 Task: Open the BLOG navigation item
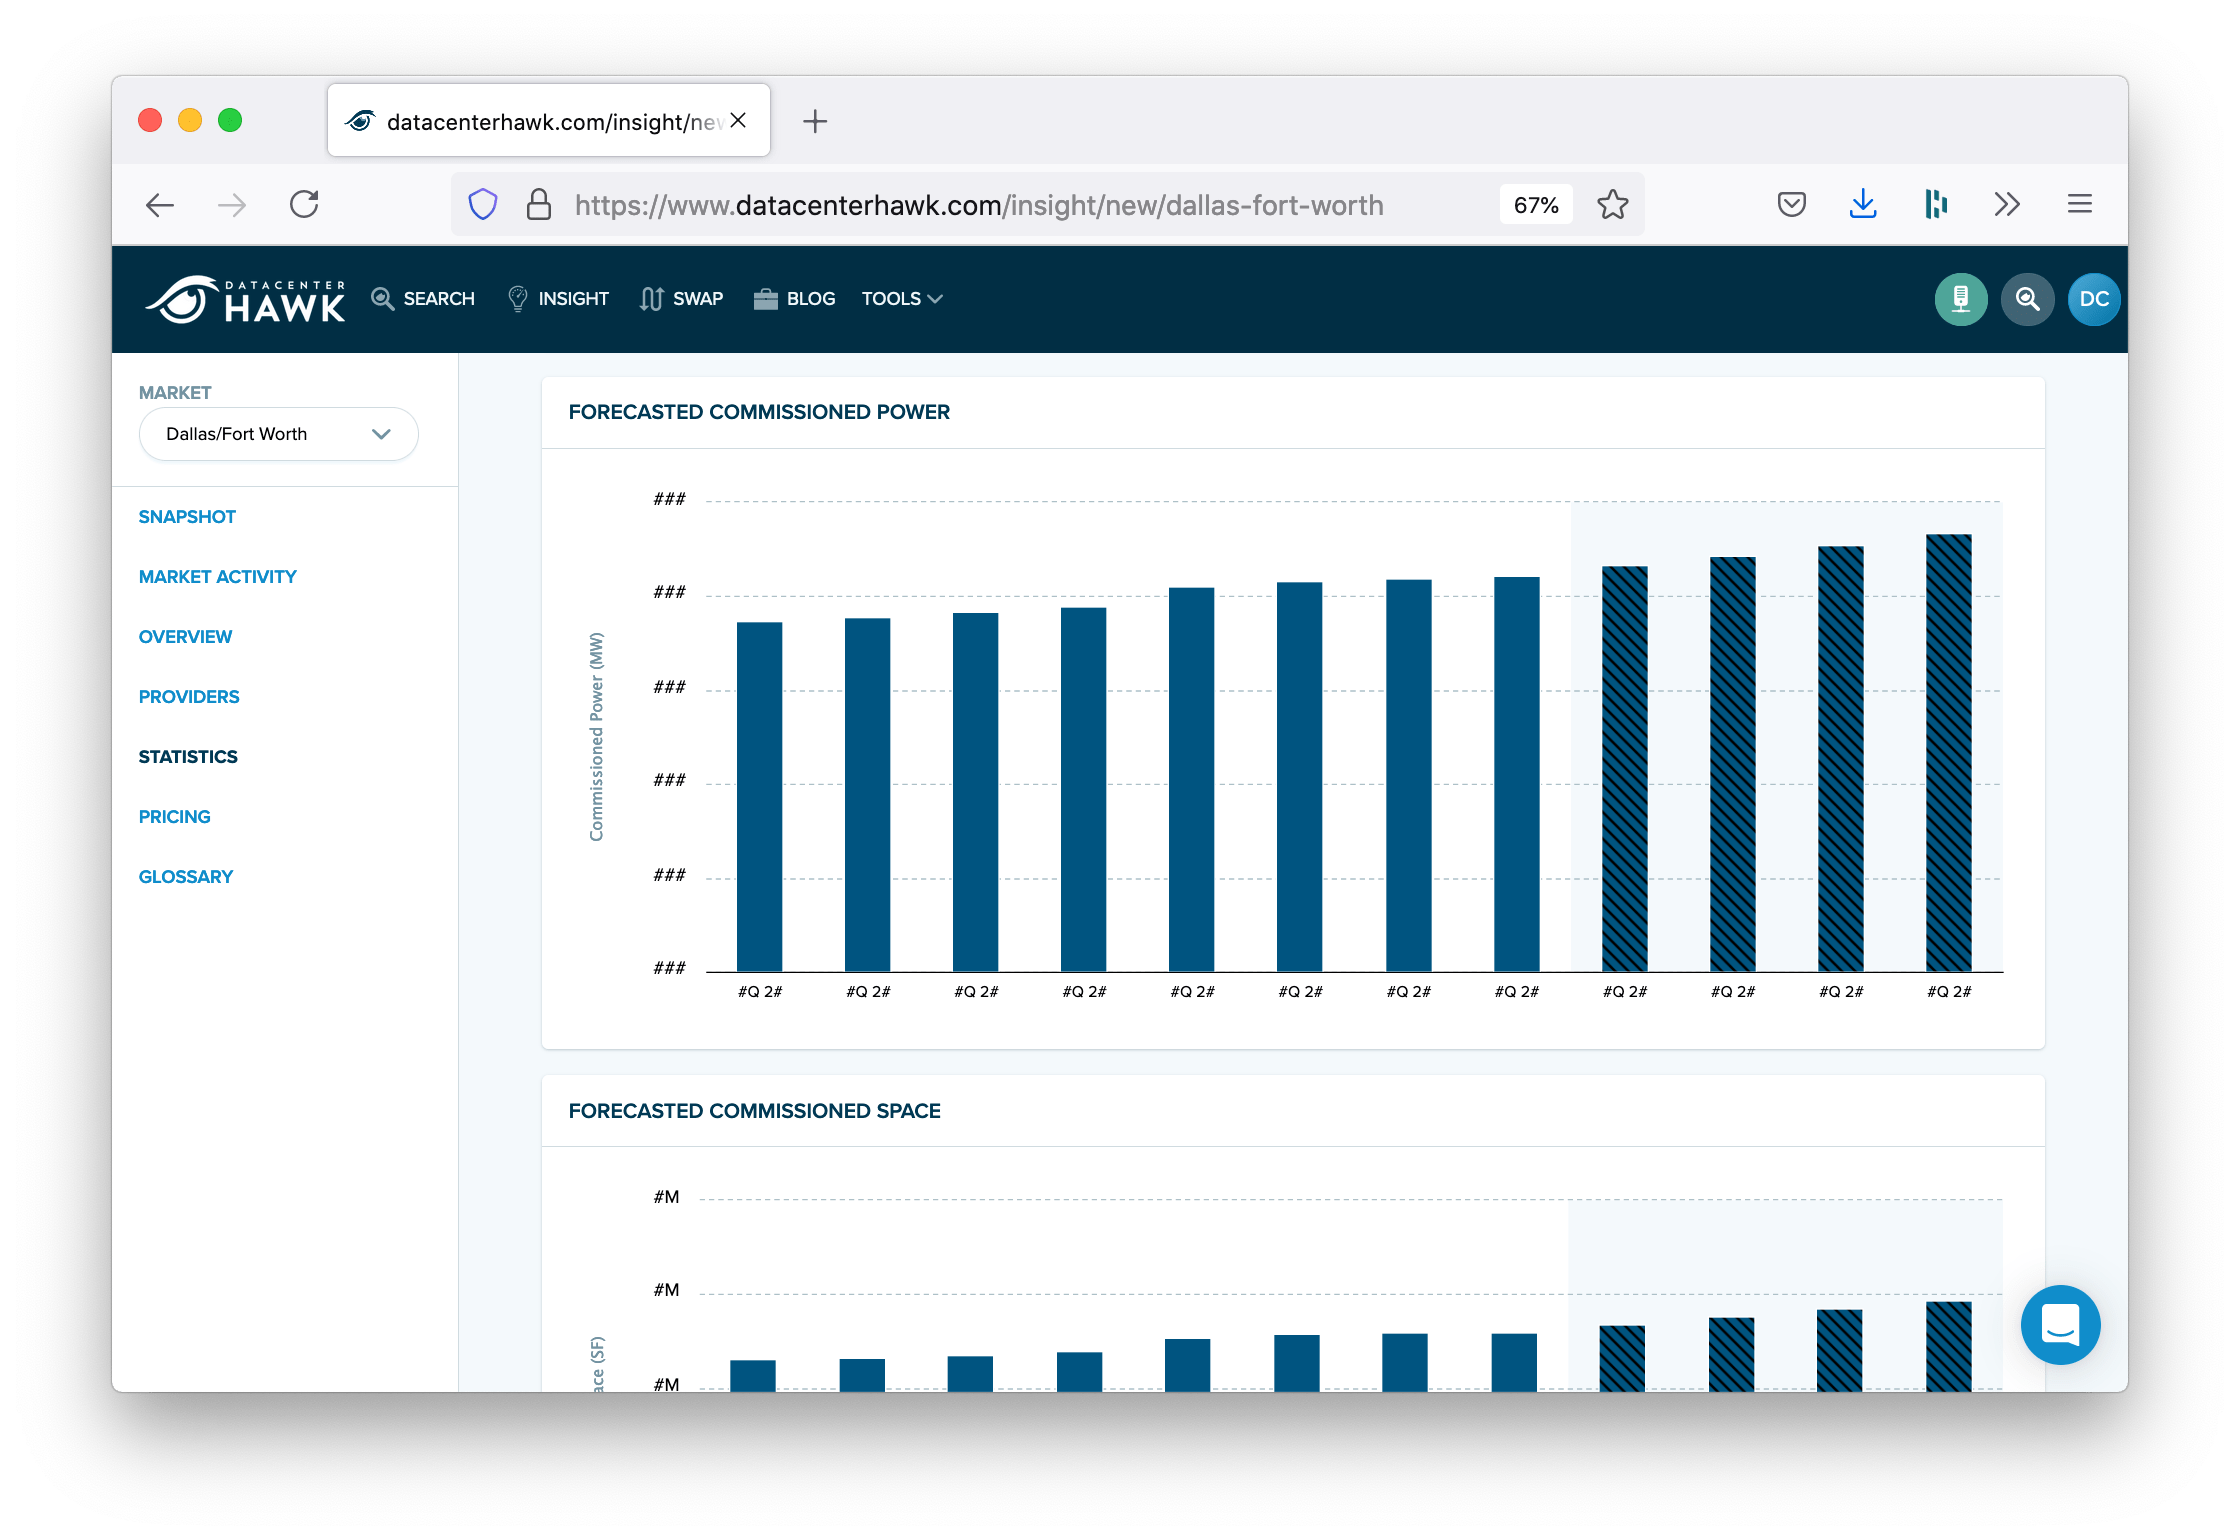[x=794, y=299]
